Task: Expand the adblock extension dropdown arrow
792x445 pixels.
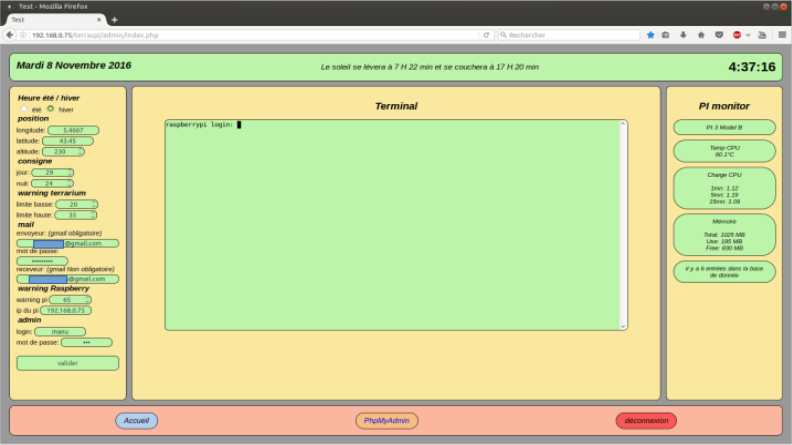Action: pyautogui.click(x=748, y=35)
